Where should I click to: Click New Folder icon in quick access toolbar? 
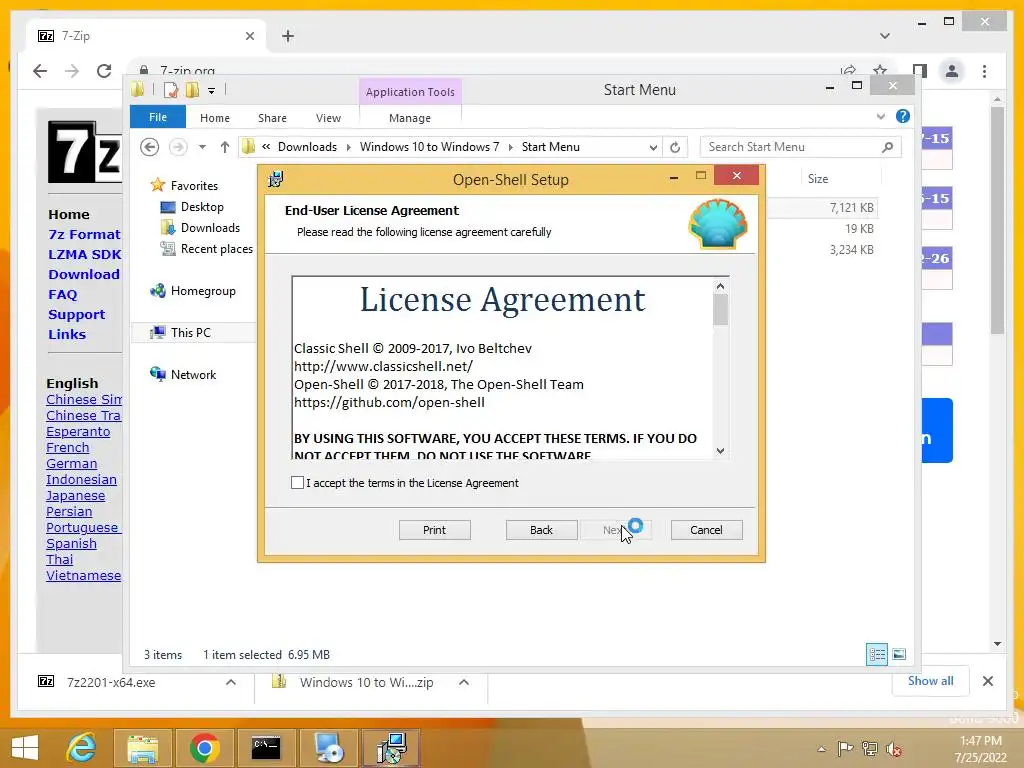tap(192, 90)
